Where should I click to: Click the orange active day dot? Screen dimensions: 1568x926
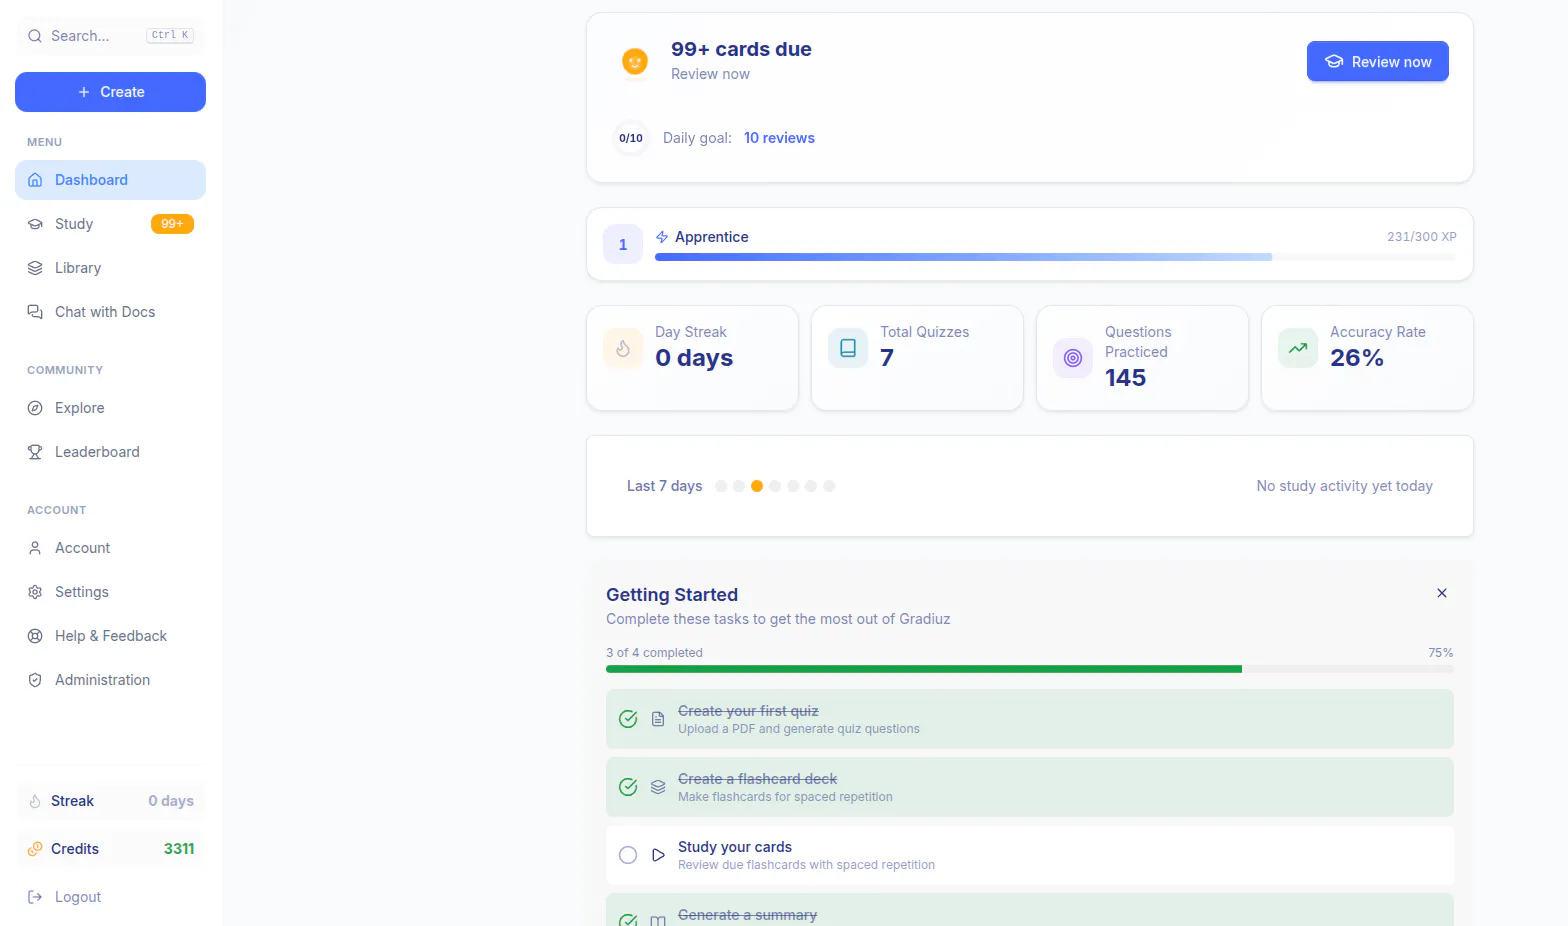tap(757, 486)
